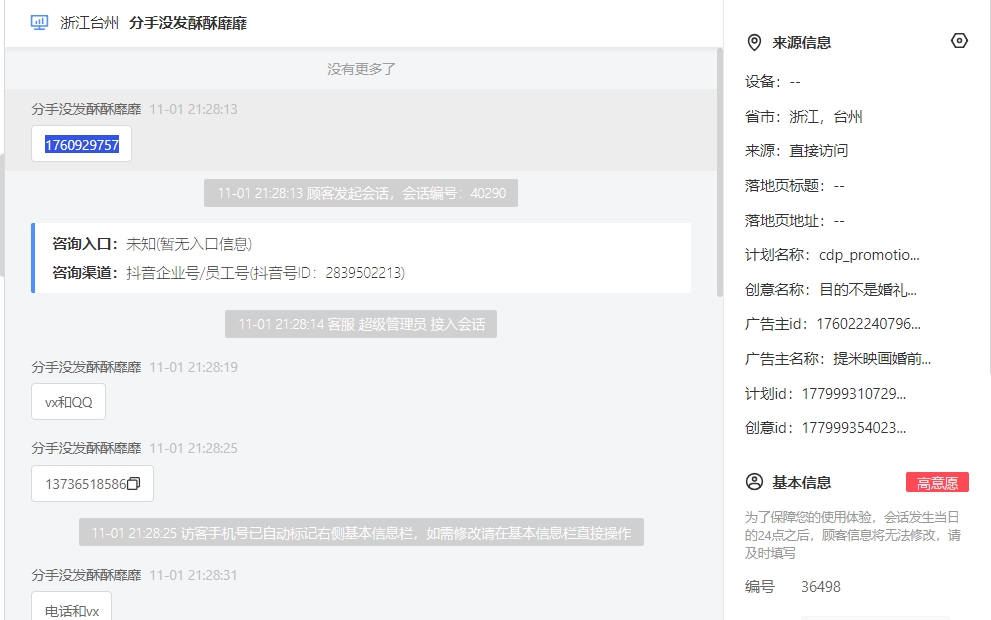Click notice 客服 超级管理员 接入会话
Viewport: 991px width, 620px height.
(361, 324)
